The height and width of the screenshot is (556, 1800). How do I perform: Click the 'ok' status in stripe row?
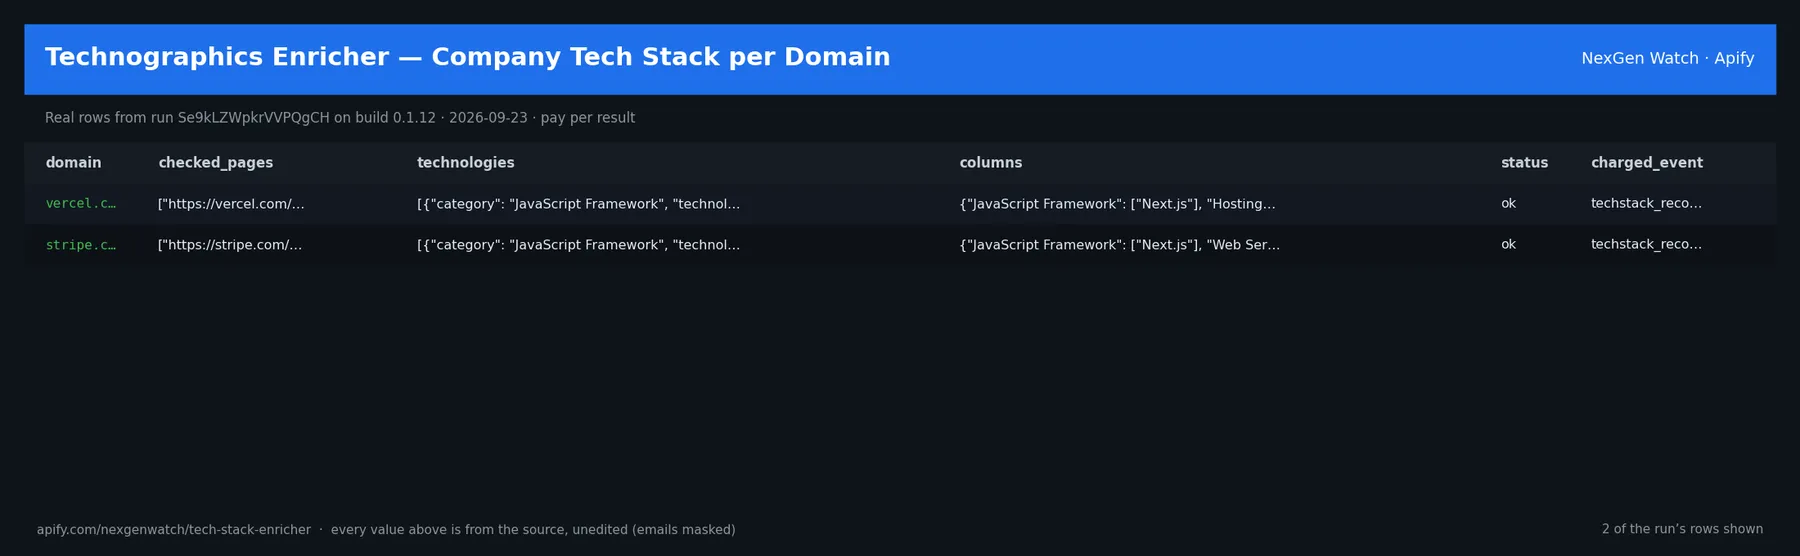tap(1508, 245)
